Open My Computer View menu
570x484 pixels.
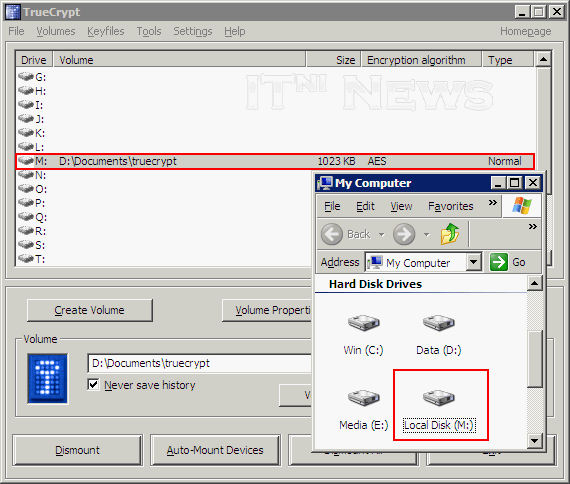tap(401, 206)
